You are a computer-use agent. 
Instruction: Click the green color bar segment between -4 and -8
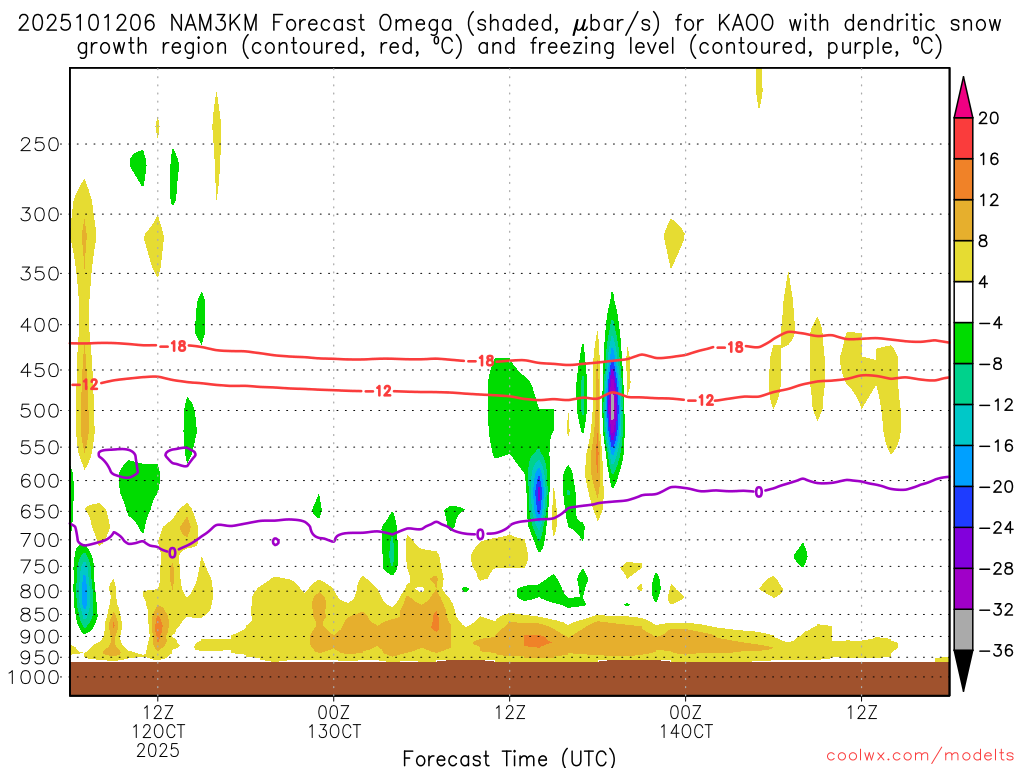click(963, 343)
